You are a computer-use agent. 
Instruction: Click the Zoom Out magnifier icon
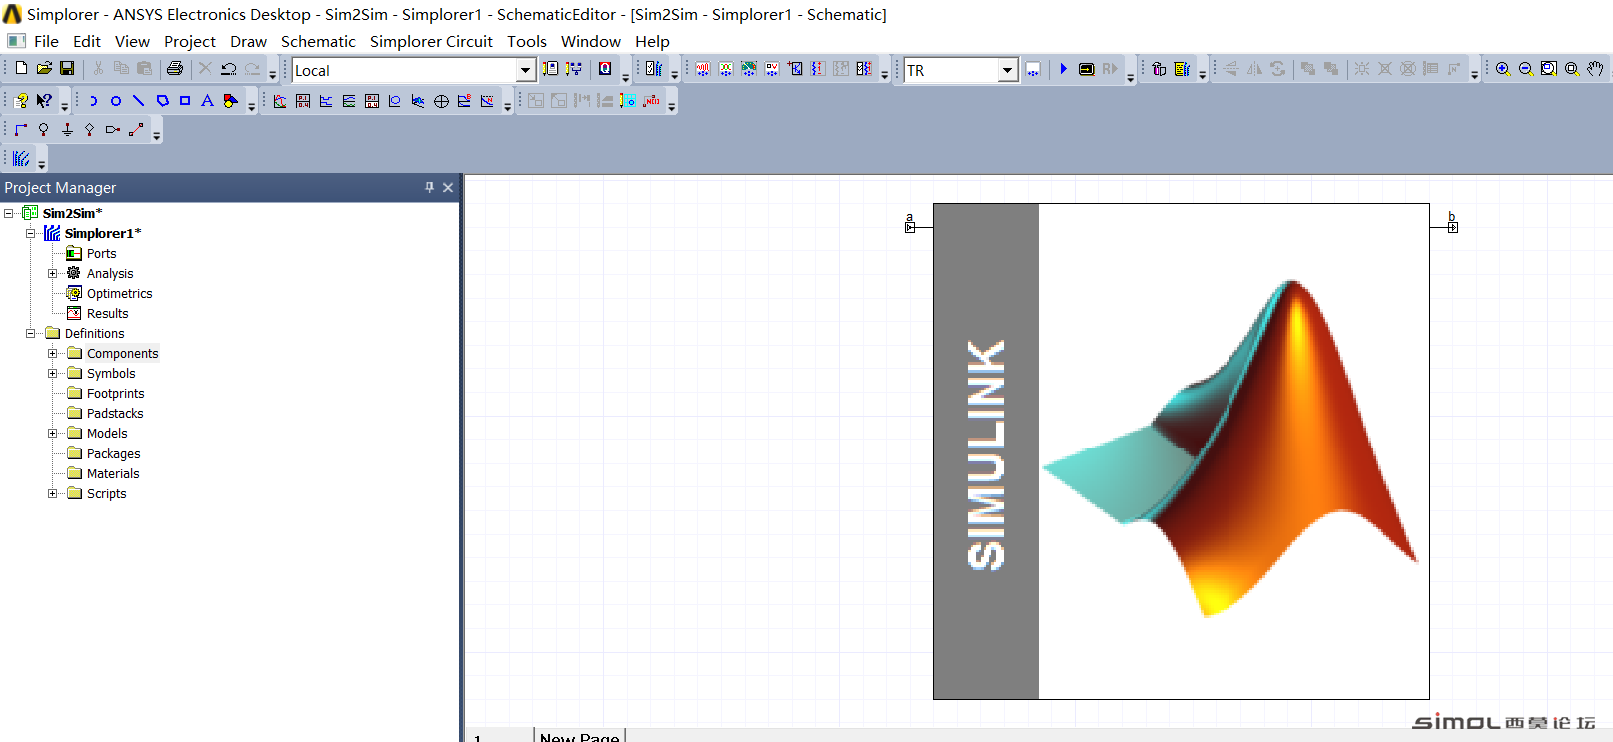[1526, 68]
